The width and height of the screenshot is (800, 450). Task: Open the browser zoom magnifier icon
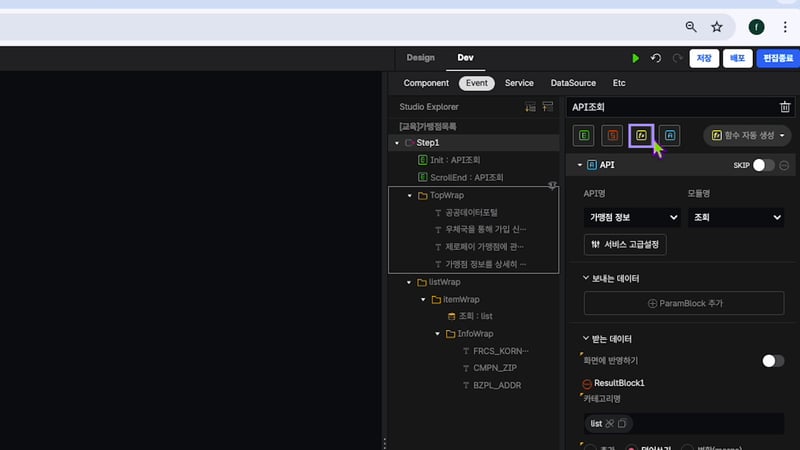pyautogui.click(x=691, y=27)
